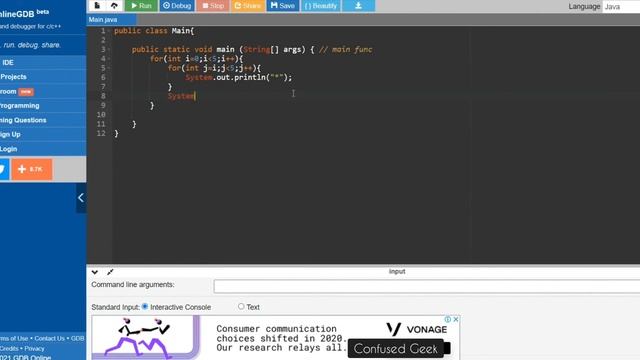The image size is (640, 360).
Task: Fold the class at line 1 arrow
Action: tap(109, 31)
